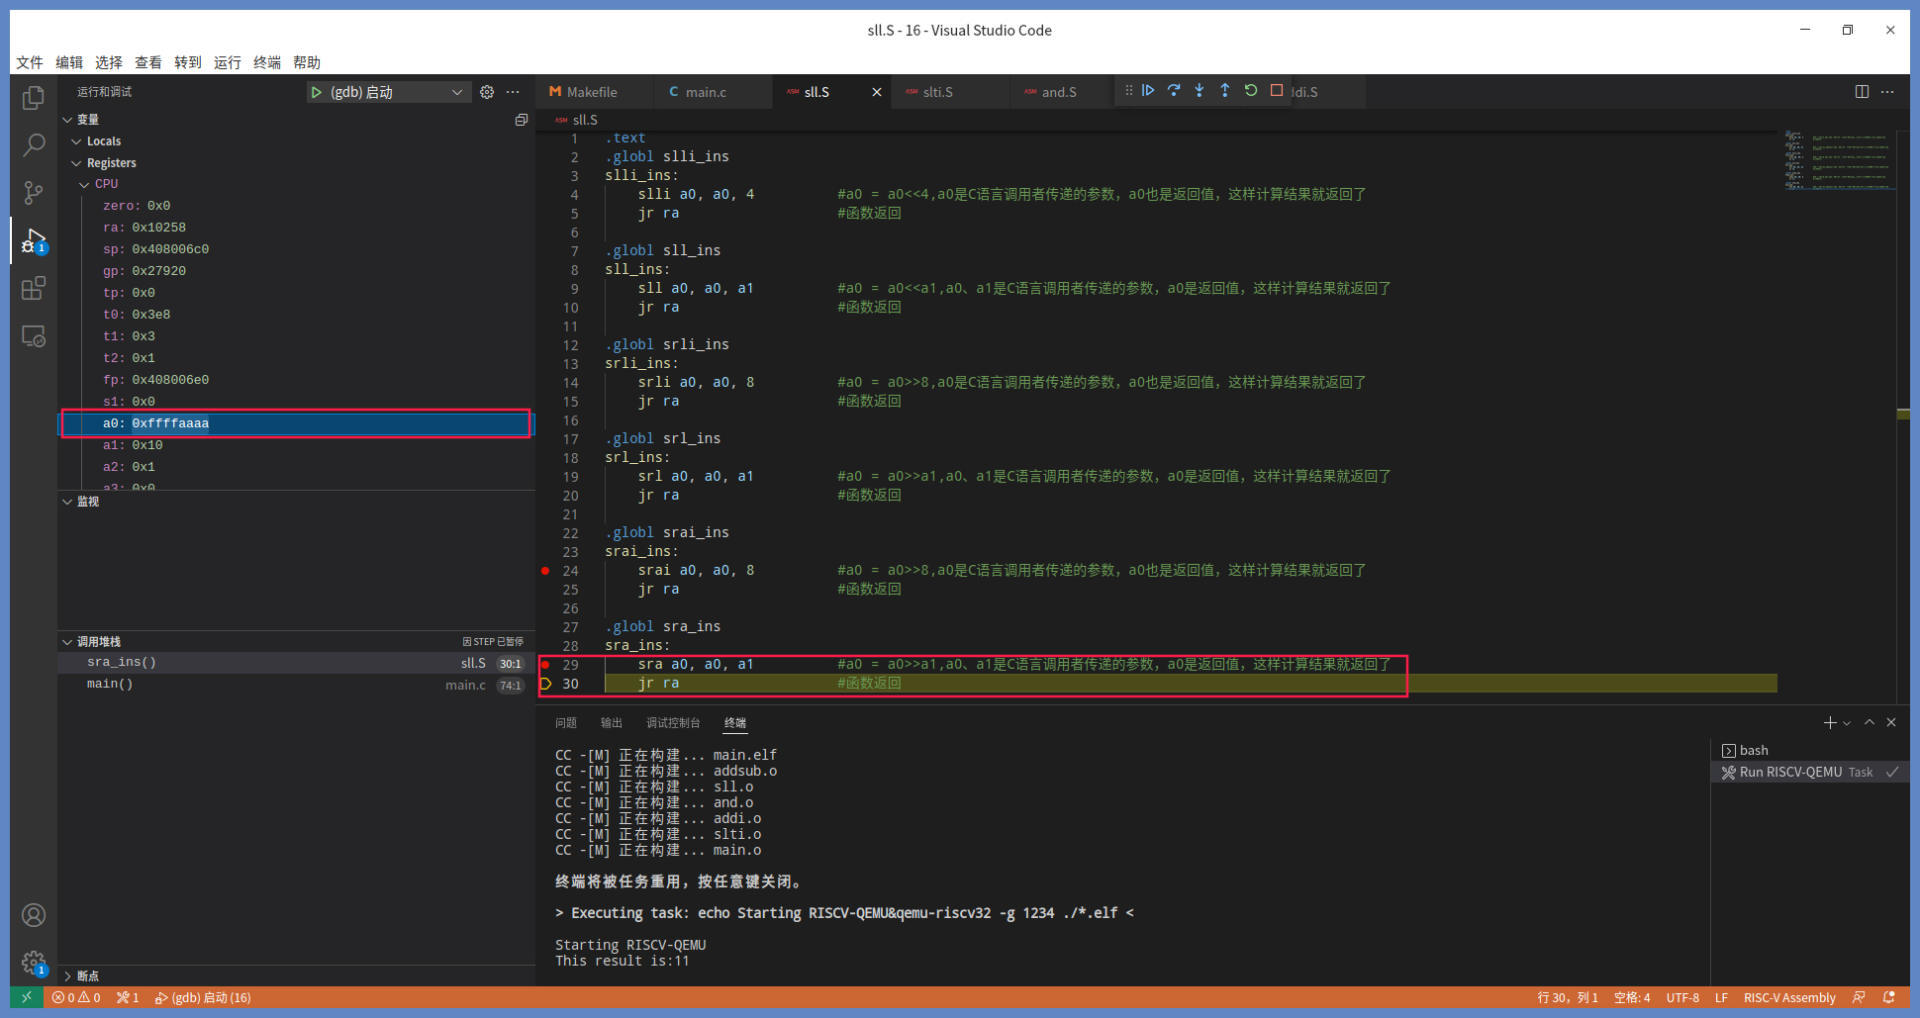
Task: Click the debug Continue button
Action: (x=1148, y=91)
